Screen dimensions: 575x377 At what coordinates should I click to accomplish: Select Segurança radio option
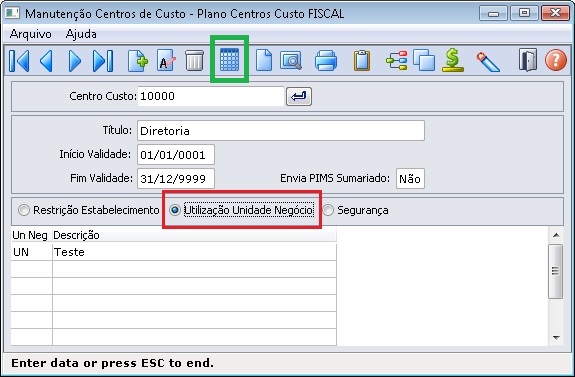tap(355, 210)
